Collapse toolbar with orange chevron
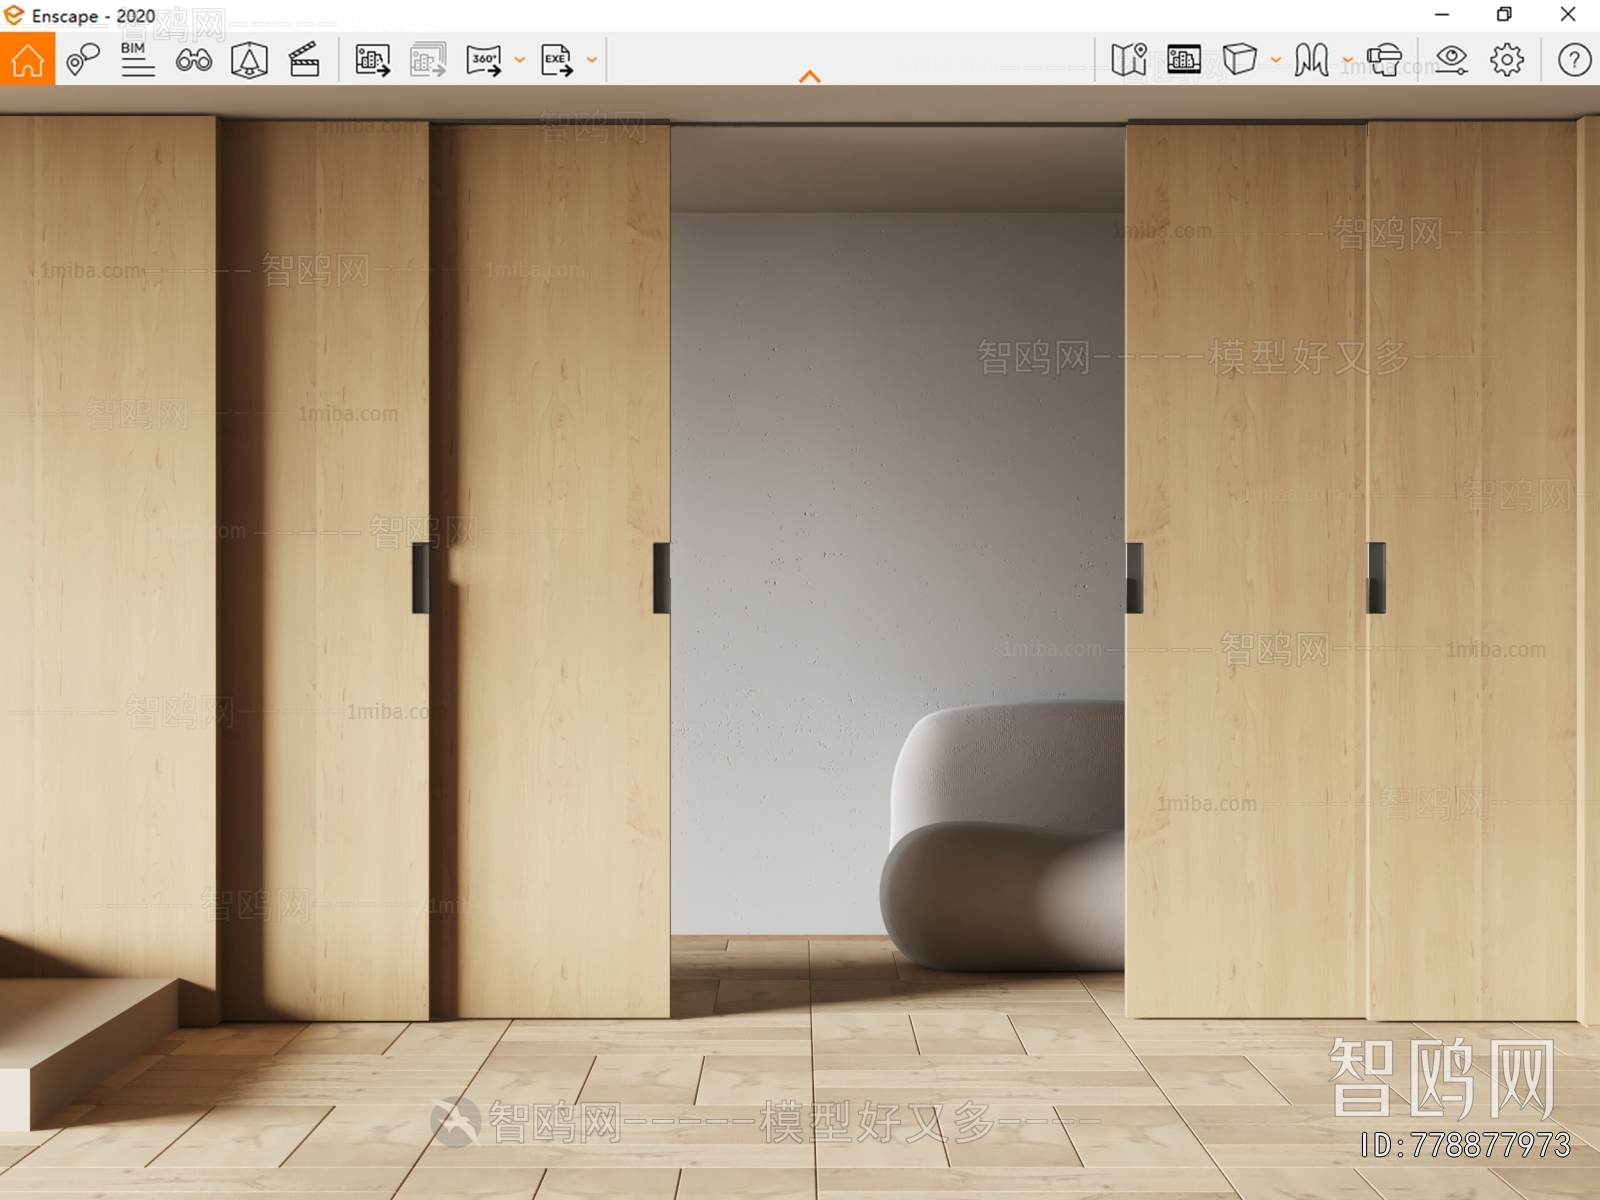The height and width of the screenshot is (1200, 1600). coord(810,77)
